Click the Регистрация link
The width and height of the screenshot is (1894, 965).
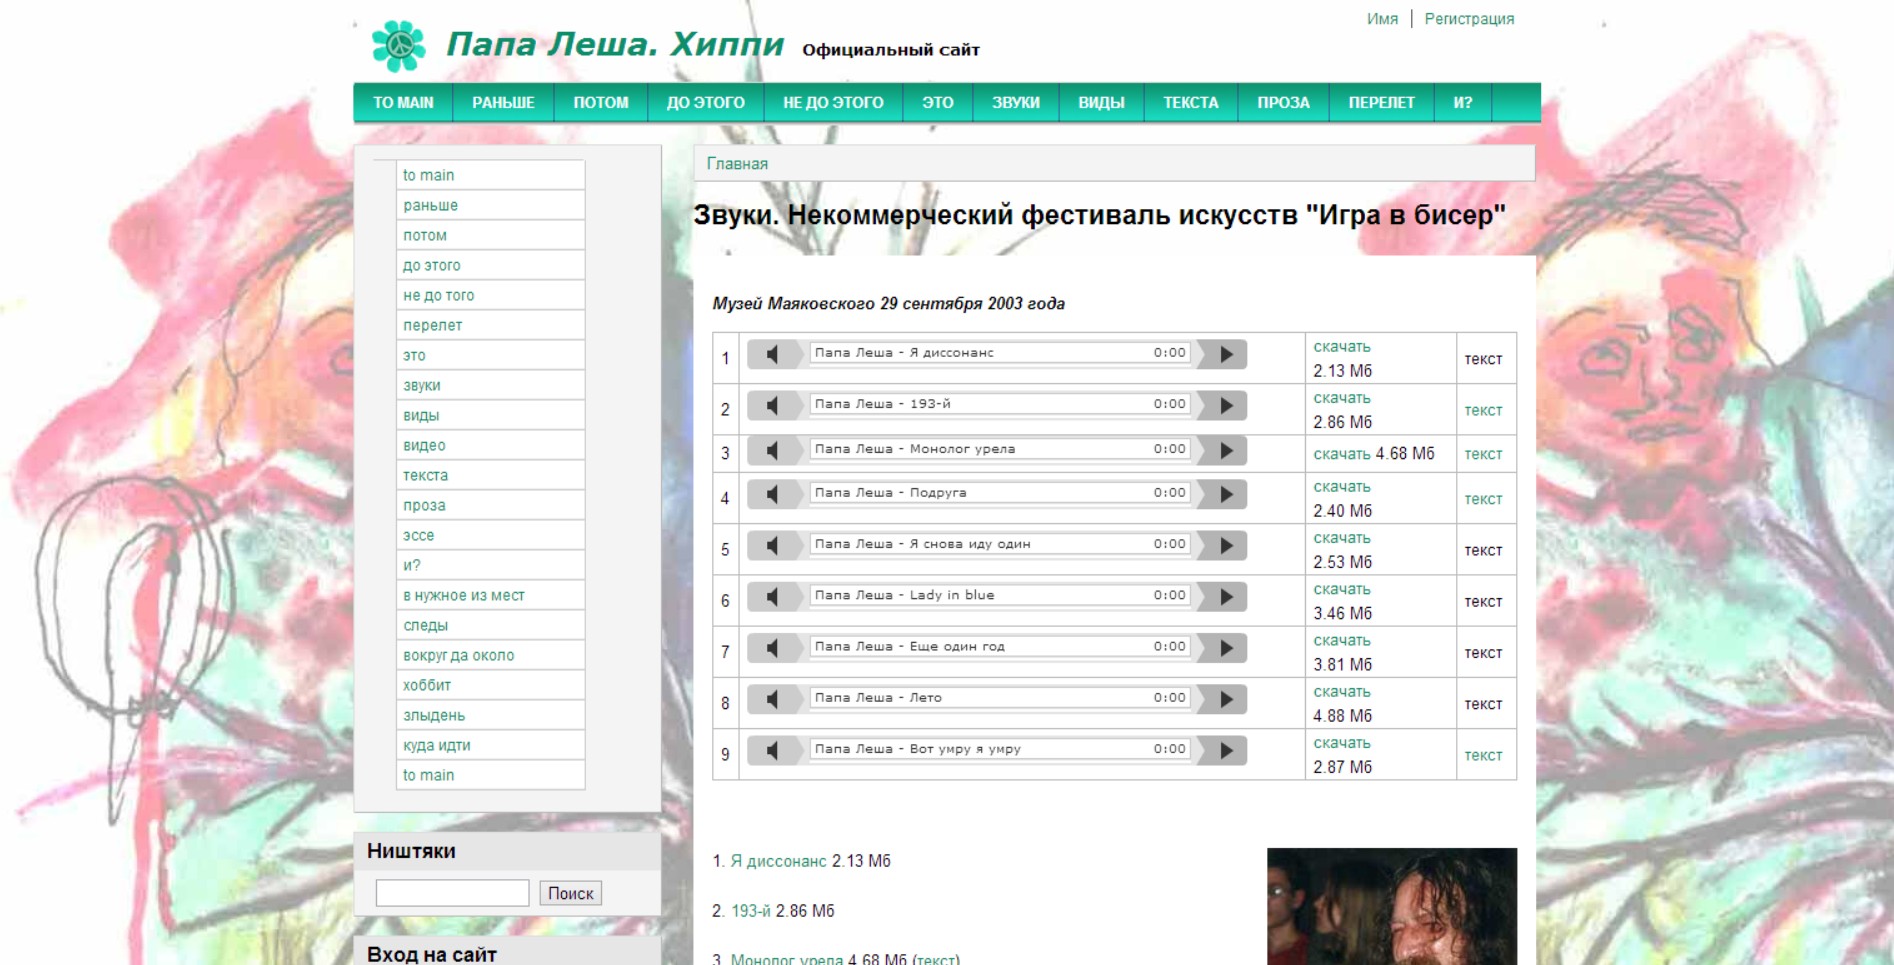(1468, 19)
